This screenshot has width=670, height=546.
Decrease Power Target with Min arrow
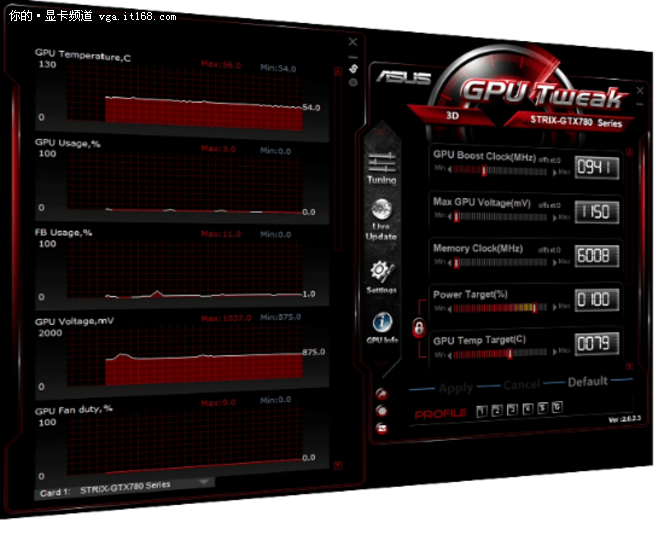(450, 309)
